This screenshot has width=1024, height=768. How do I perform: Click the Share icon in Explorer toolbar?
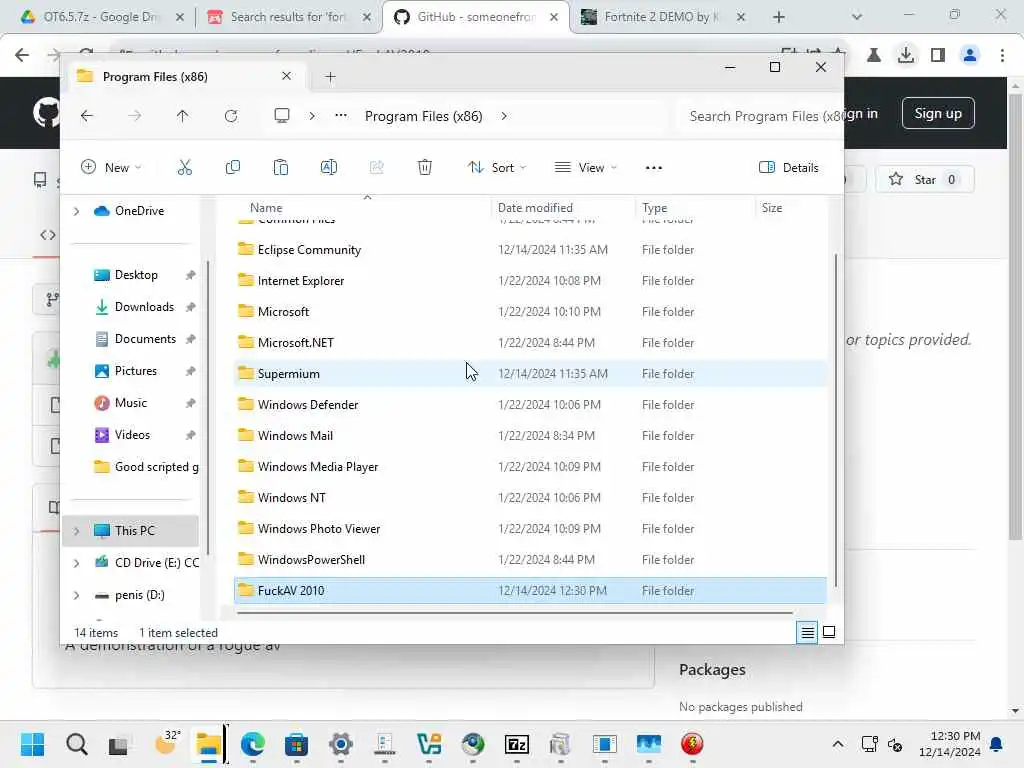(x=377, y=168)
